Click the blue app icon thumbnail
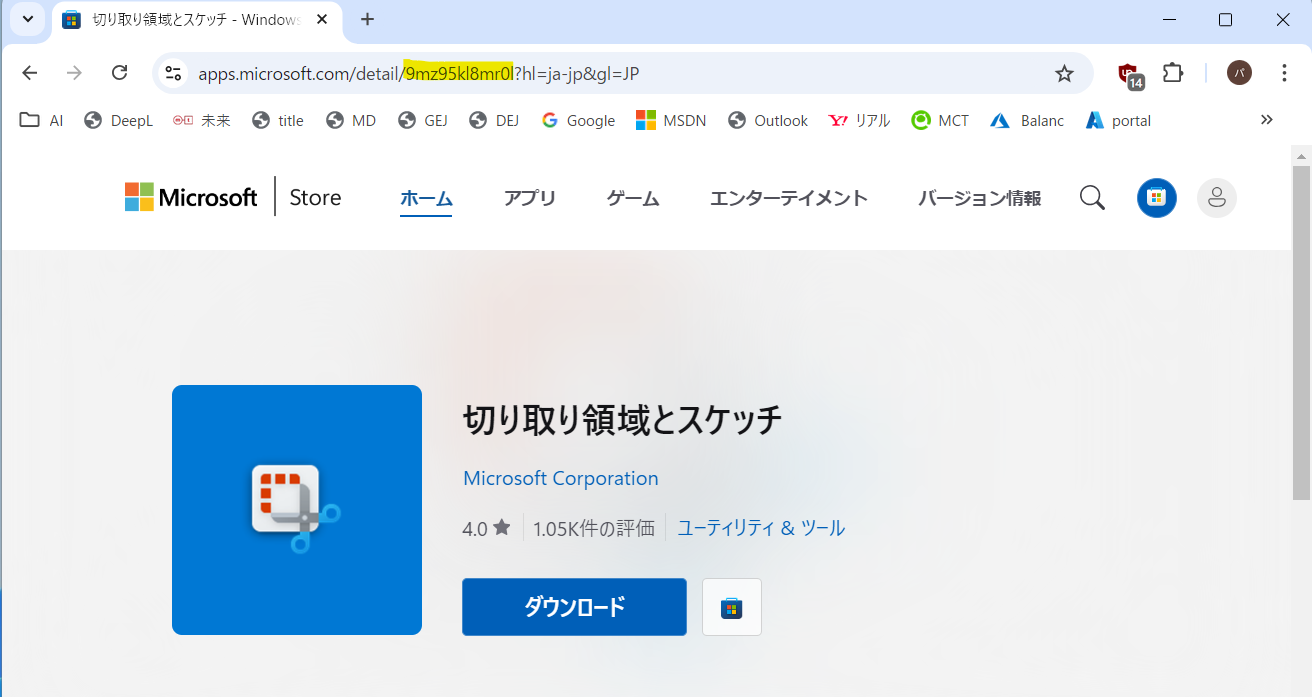 click(296, 509)
